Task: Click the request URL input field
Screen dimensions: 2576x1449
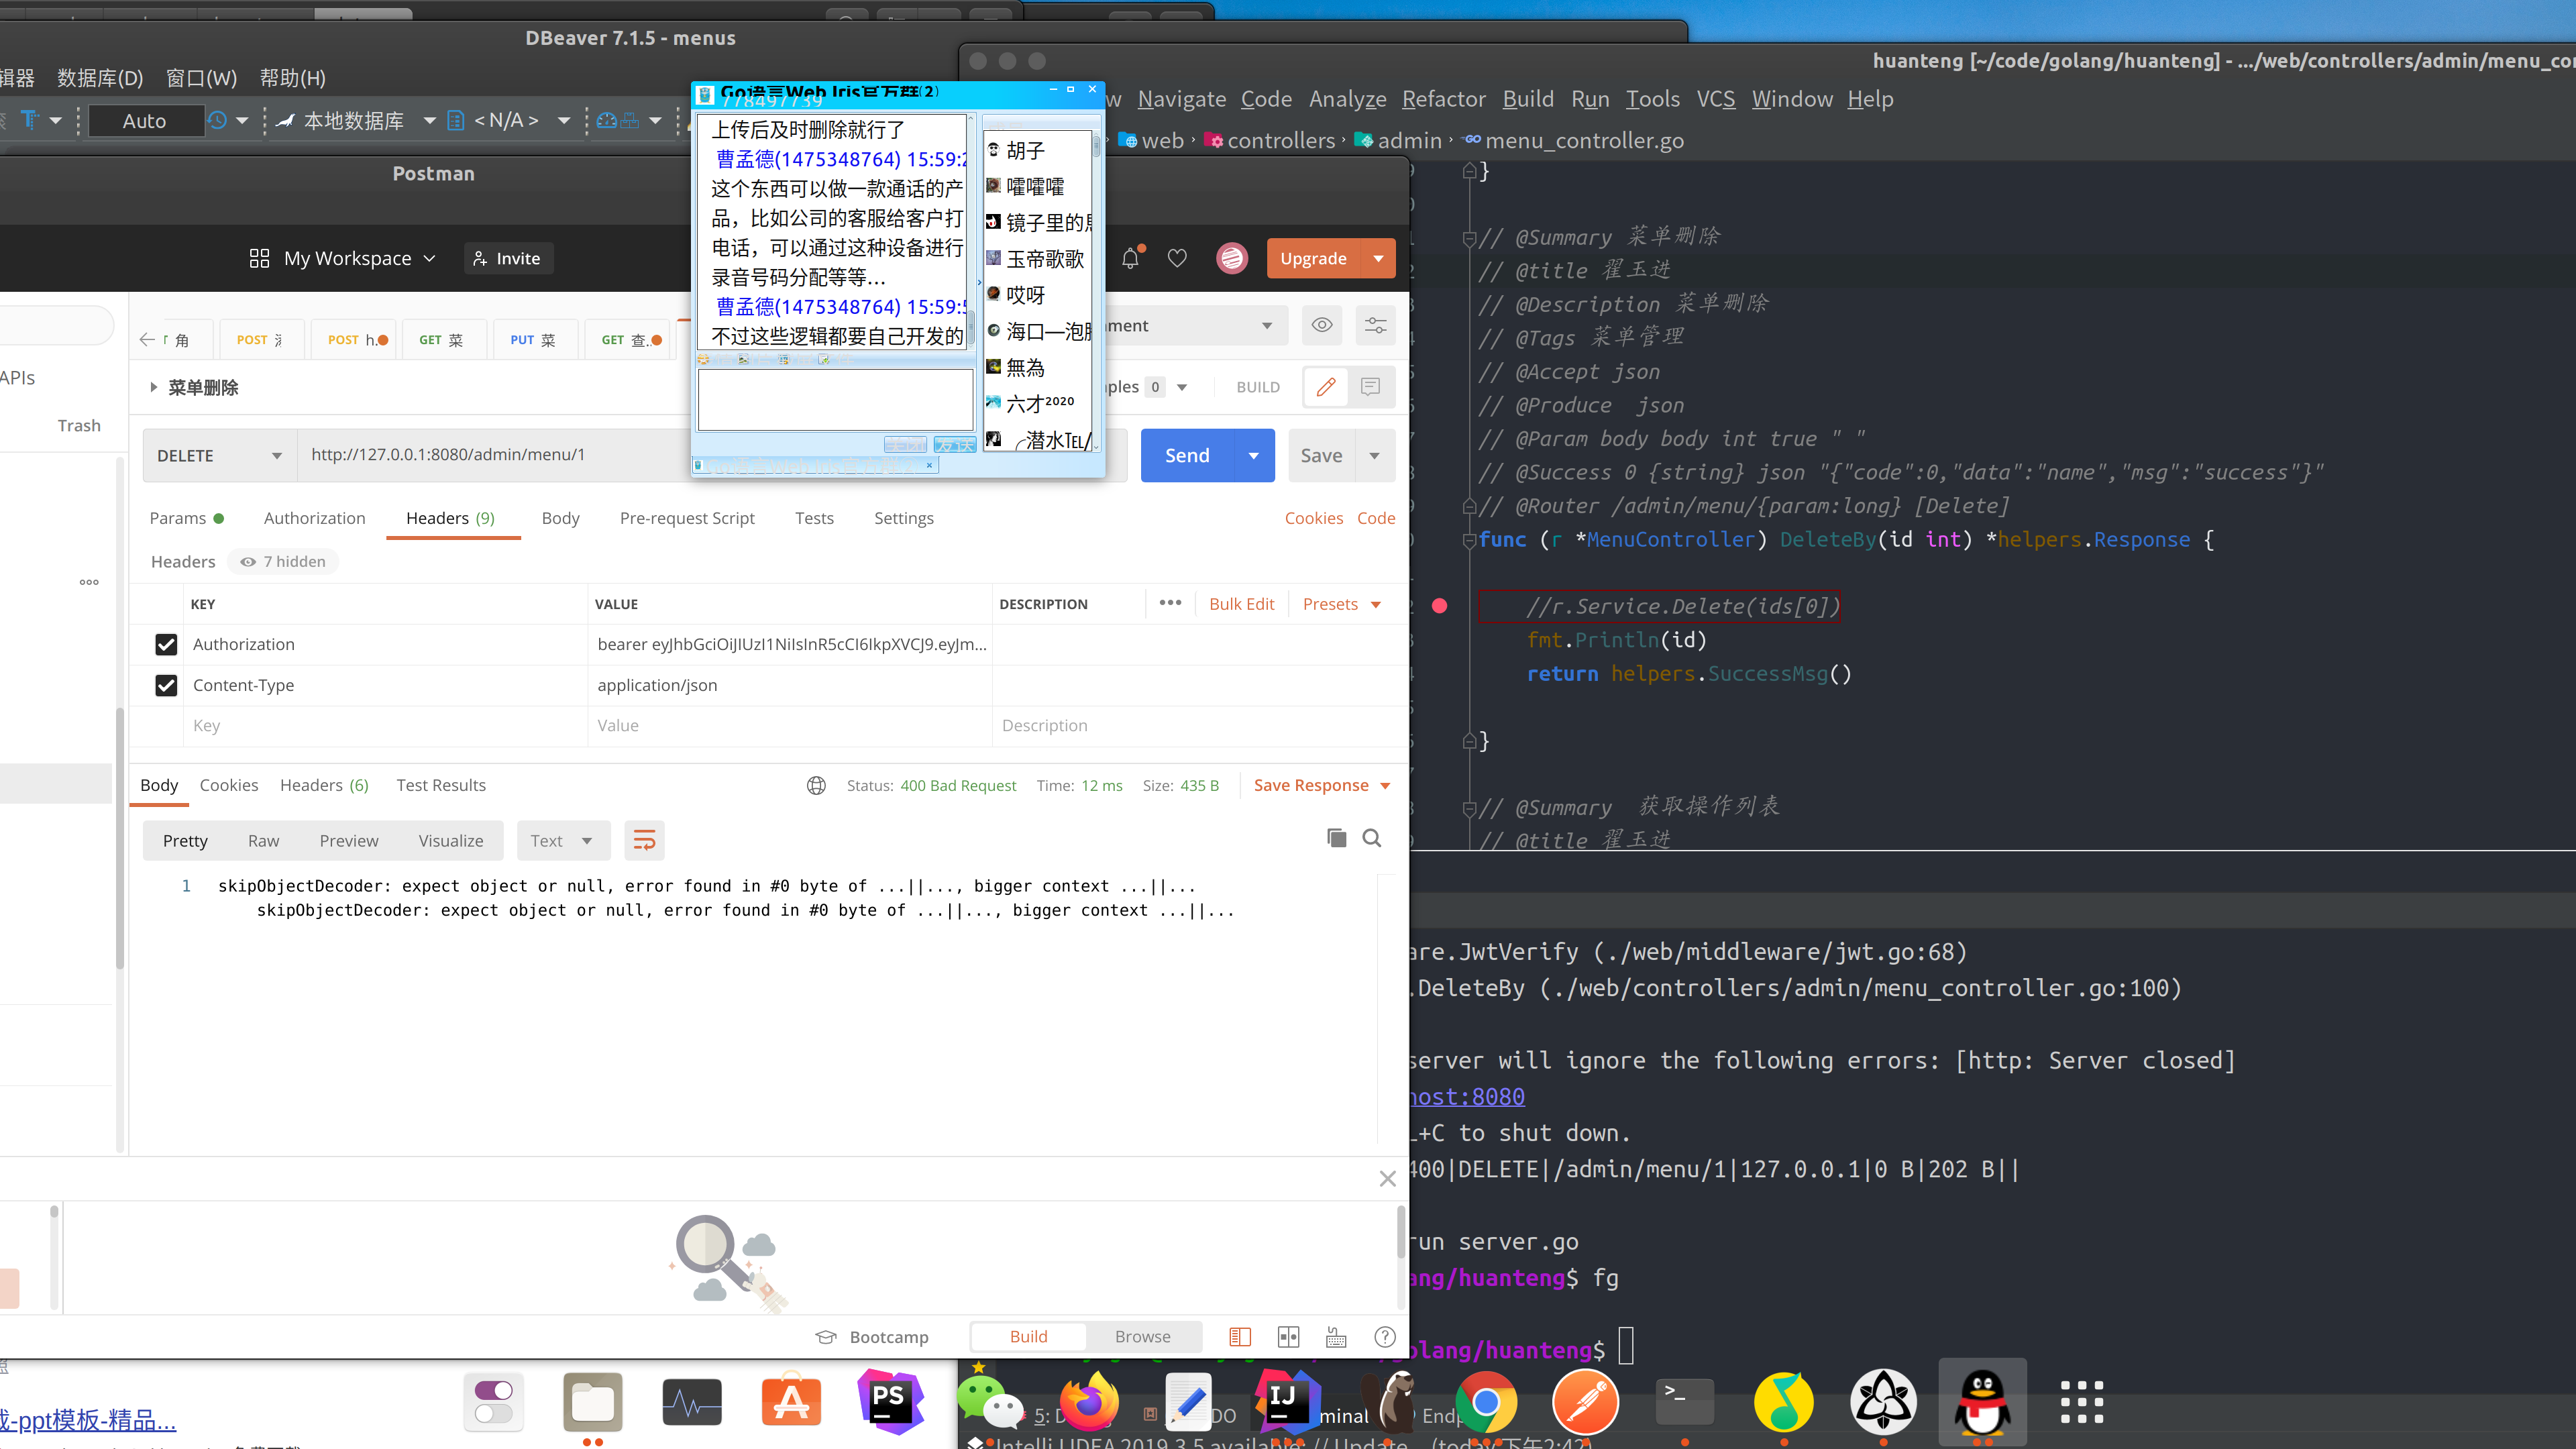Action: coord(600,455)
